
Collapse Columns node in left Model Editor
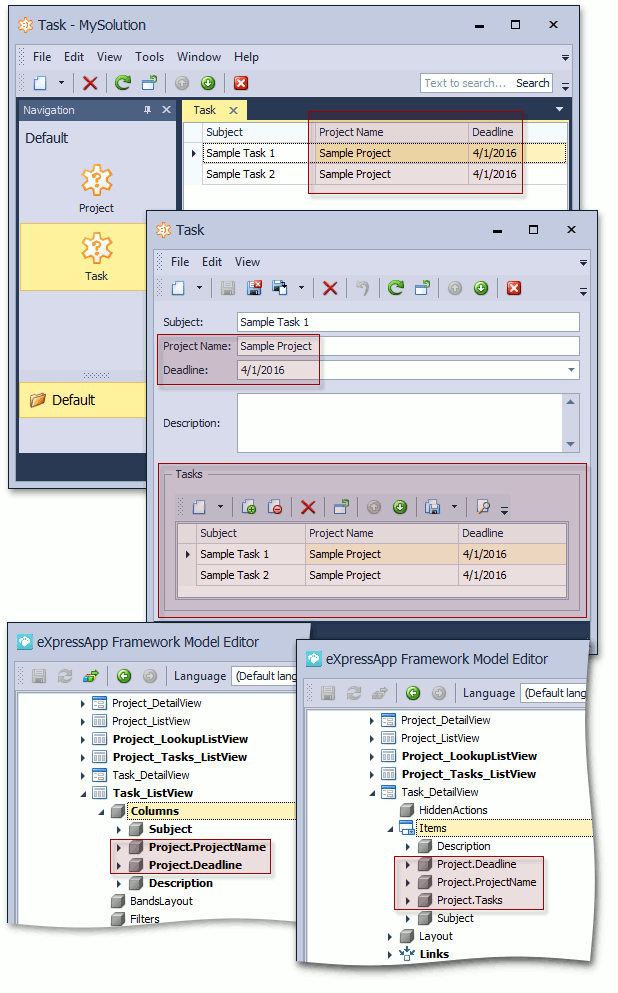pos(101,811)
